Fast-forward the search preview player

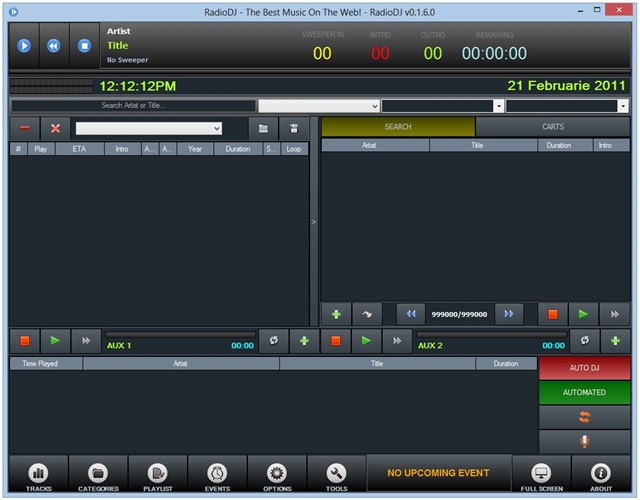(614, 314)
